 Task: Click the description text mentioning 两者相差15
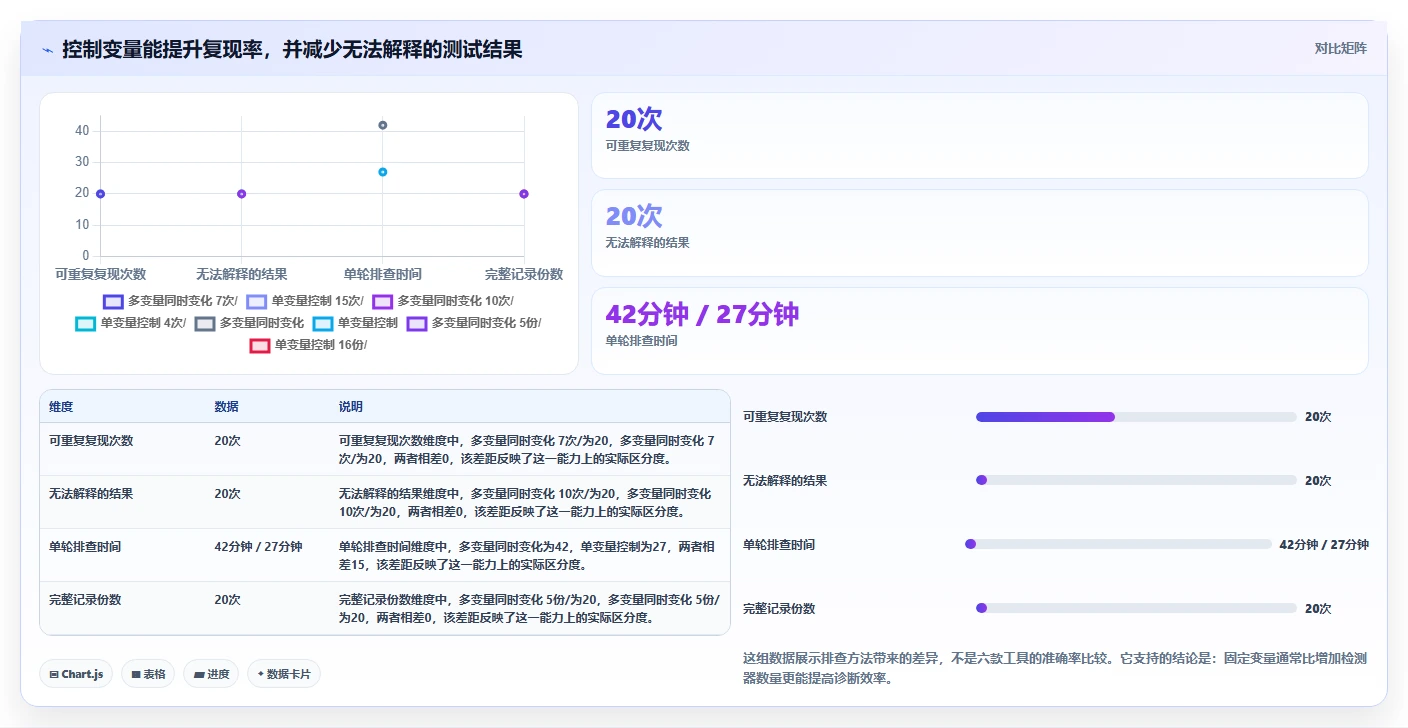click(528, 556)
